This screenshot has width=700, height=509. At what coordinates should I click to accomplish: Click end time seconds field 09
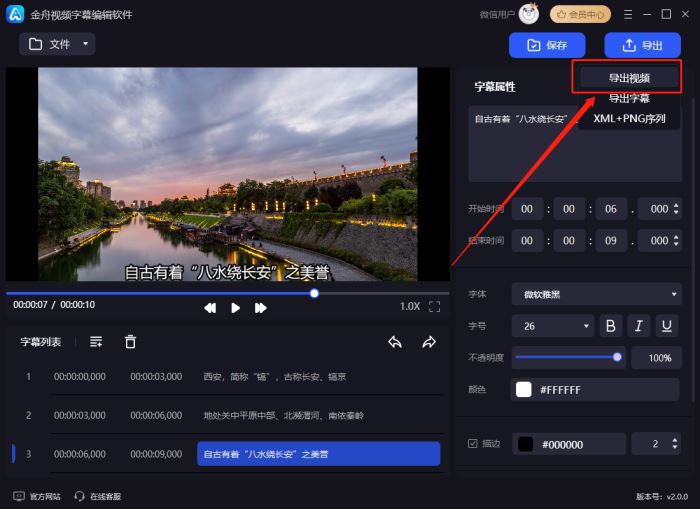[611, 241]
